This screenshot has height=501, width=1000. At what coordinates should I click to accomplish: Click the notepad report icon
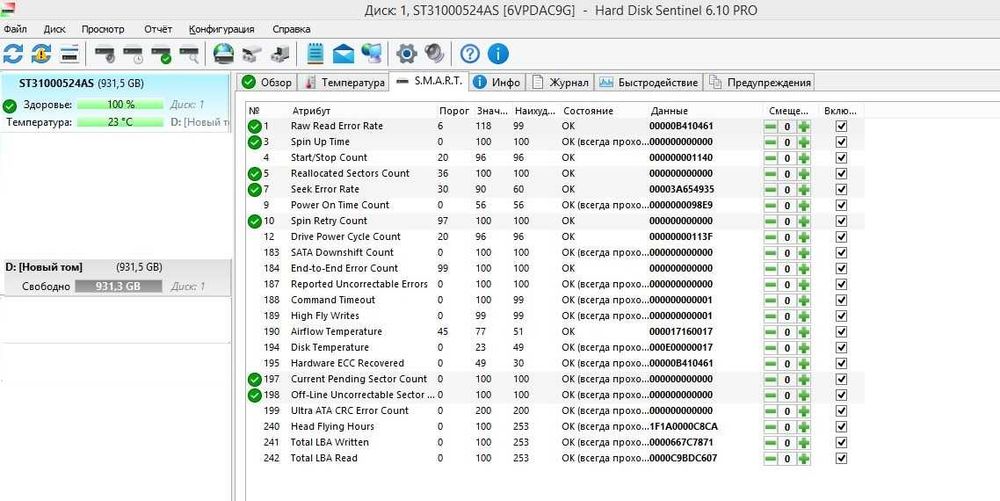tap(315, 54)
